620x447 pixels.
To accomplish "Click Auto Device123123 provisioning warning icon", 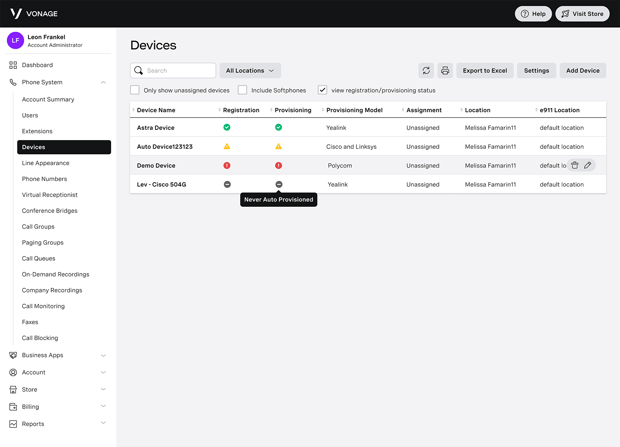I will point(279,147).
